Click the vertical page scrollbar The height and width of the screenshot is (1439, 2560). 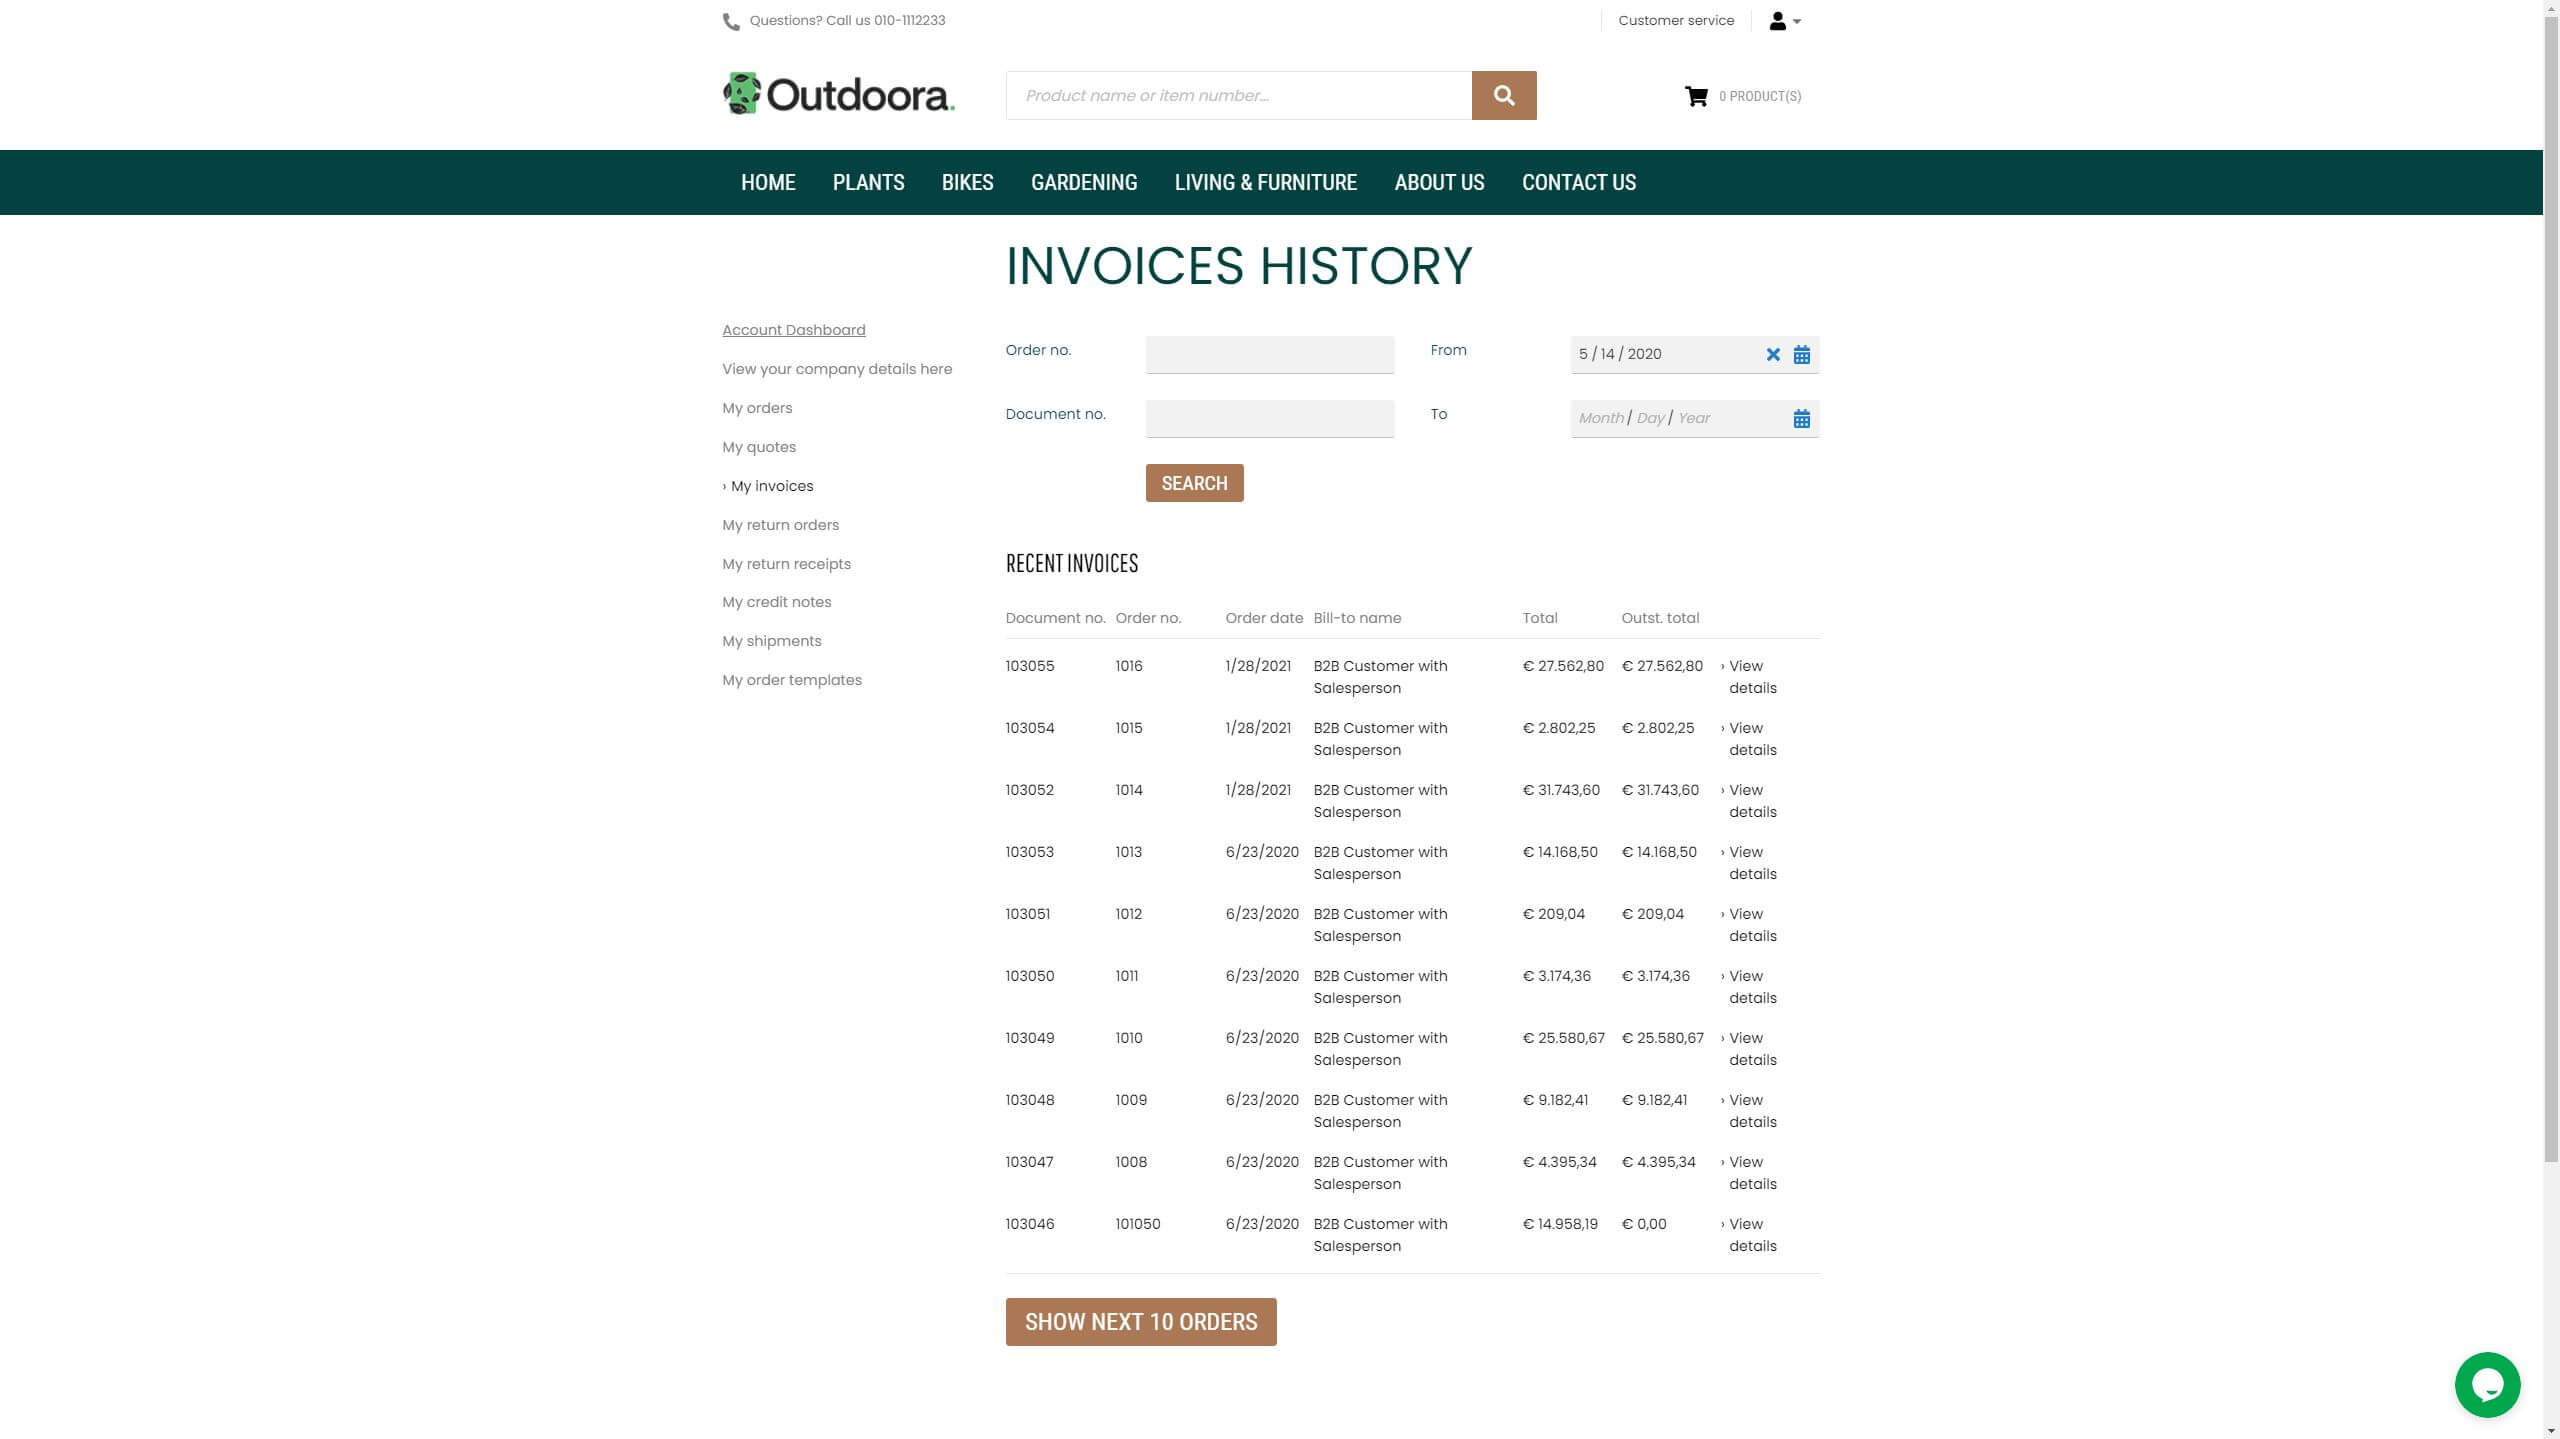point(2551,588)
